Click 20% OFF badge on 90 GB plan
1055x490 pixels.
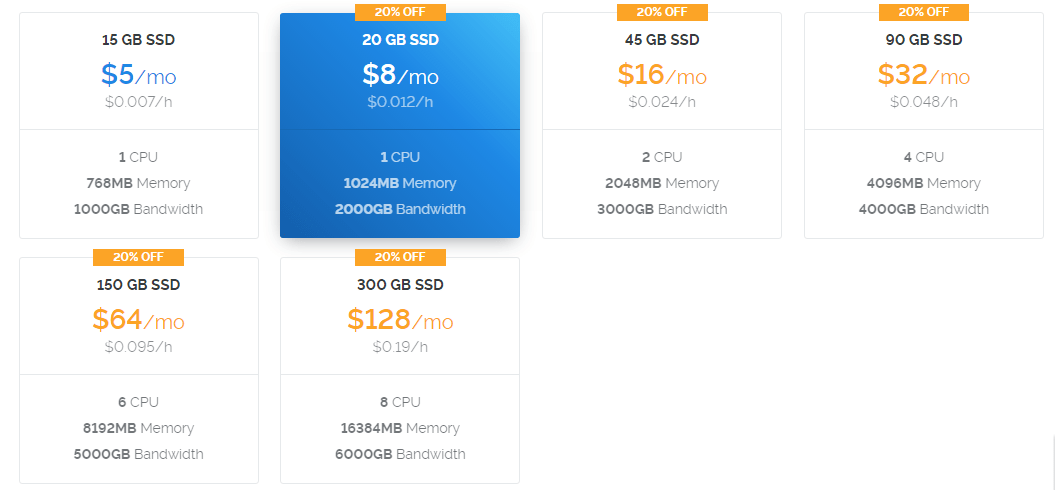(924, 12)
